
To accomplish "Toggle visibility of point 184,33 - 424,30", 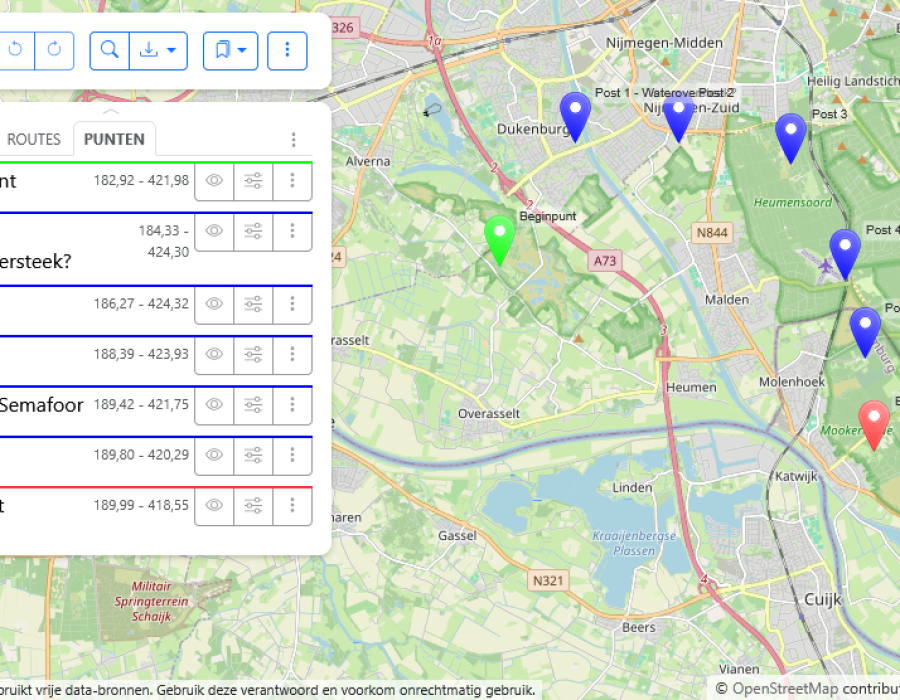I will (214, 231).
